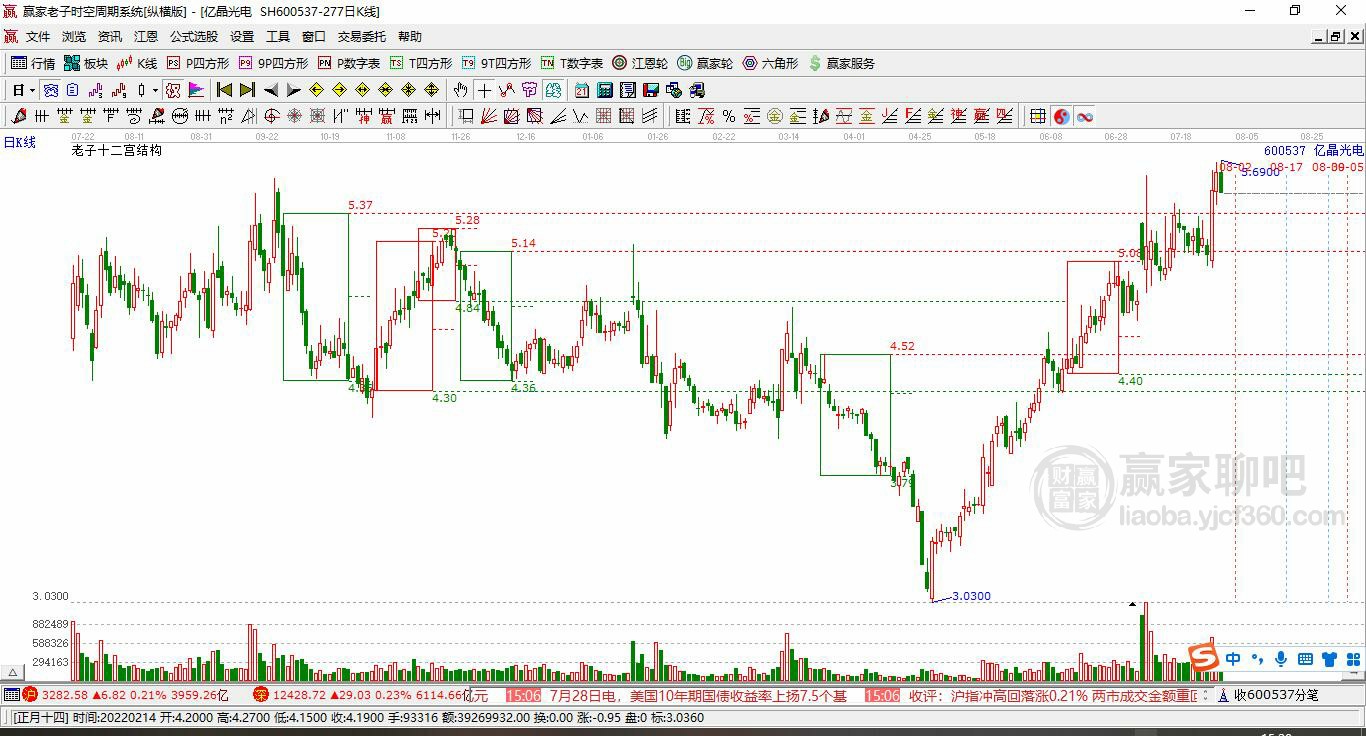This screenshot has width=1366, height=736.
Task: Open the 浏览 menu
Action: point(74,37)
